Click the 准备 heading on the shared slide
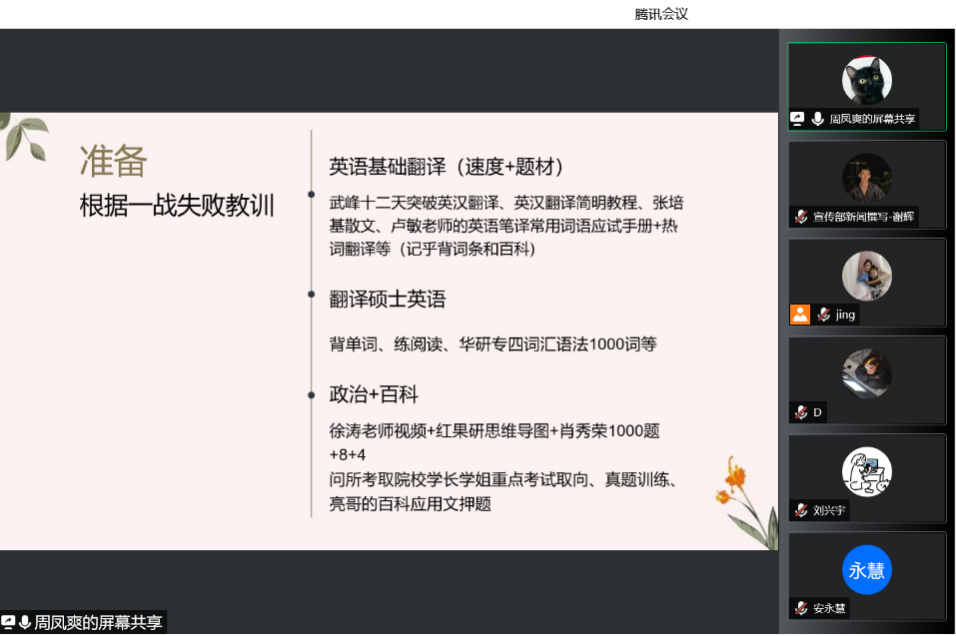956x636 pixels. pyautogui.click(x=113, y=161)
